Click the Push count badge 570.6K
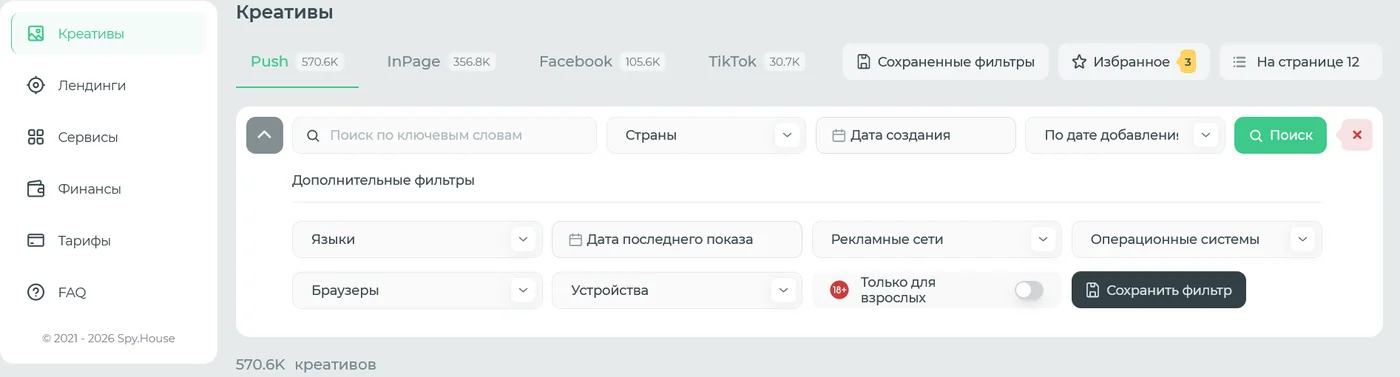The width and height of the screenshot is (1400, 377). point(321,62)
